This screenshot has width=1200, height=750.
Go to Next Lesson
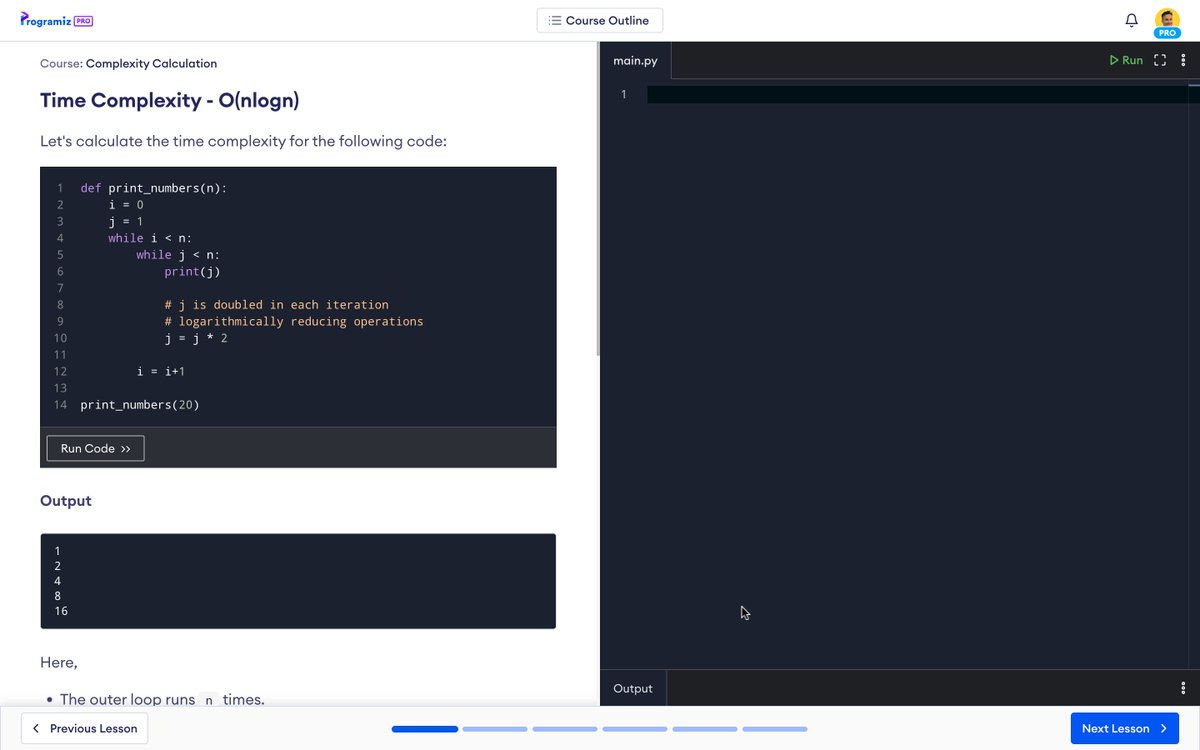pos(1124,728)
